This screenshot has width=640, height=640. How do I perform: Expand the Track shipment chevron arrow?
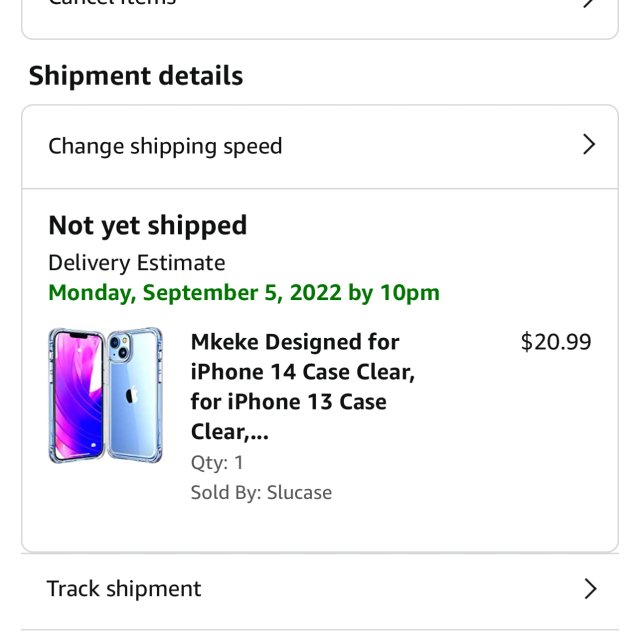pos(590,588)
